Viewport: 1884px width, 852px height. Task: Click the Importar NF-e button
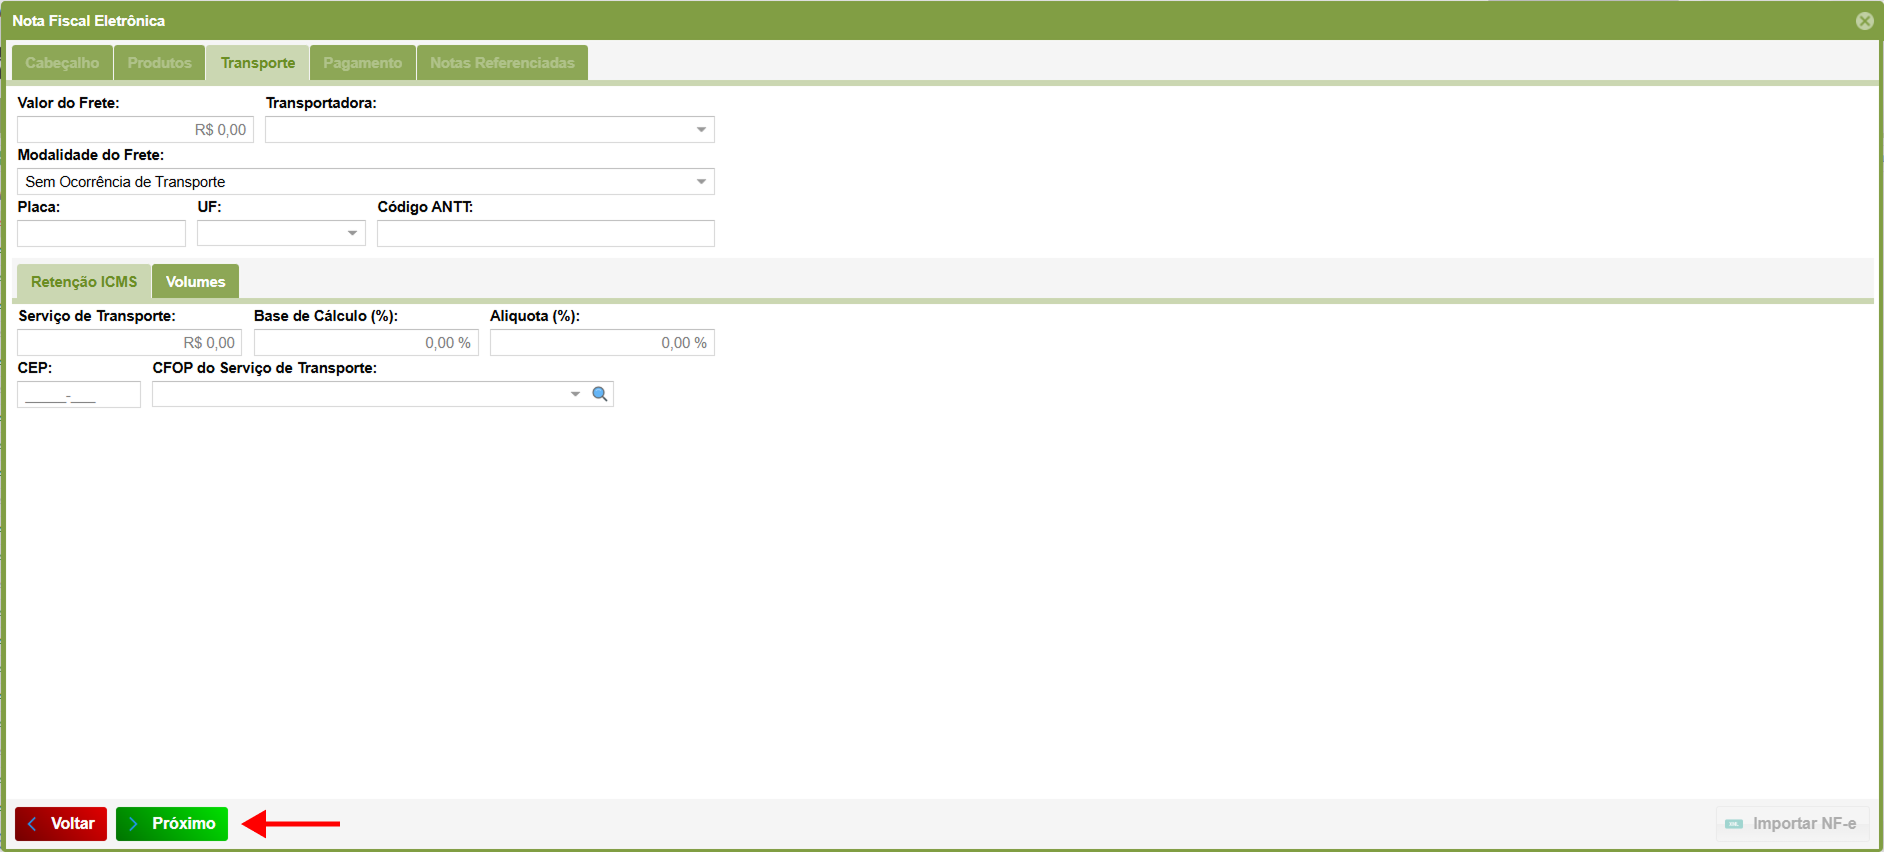1792,824
